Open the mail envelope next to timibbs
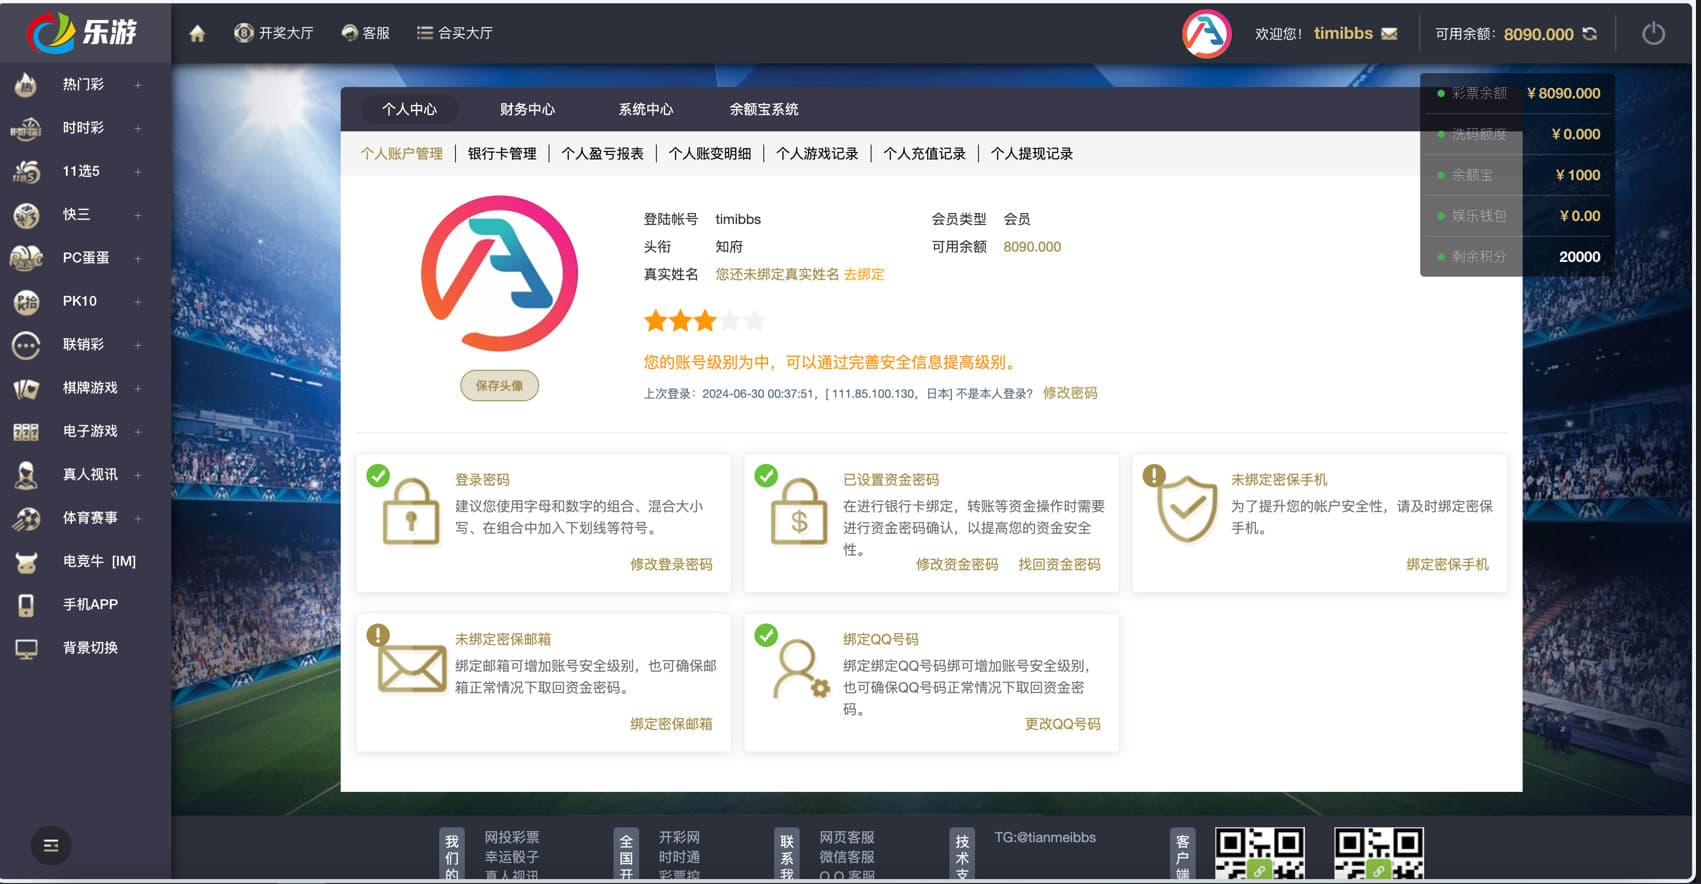 point(1389,34)
